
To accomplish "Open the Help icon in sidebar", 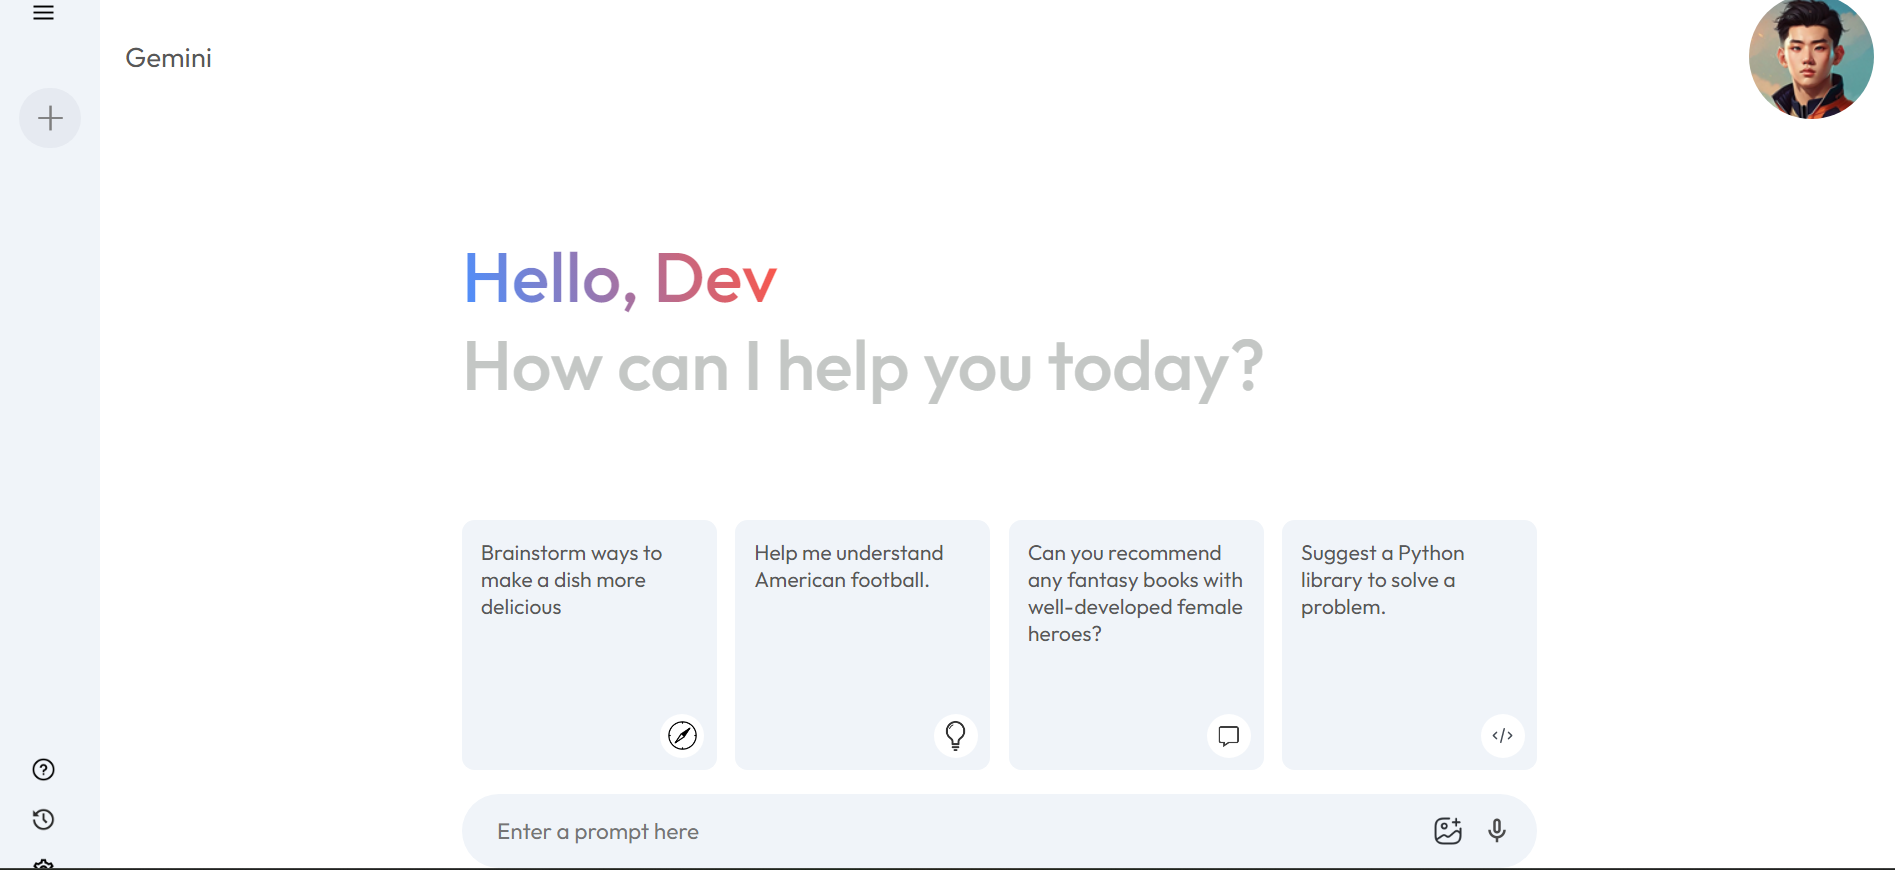I will point(43,769).
